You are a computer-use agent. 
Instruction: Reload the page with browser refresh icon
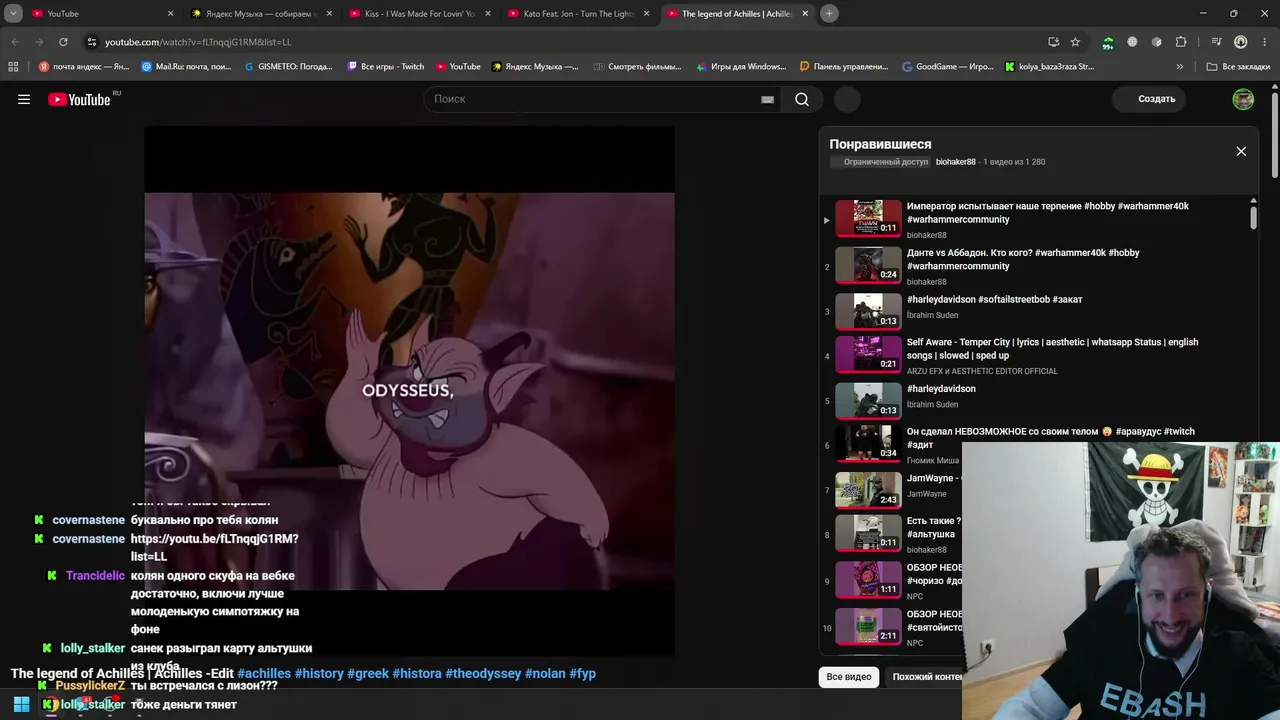[x=63, y=42]
